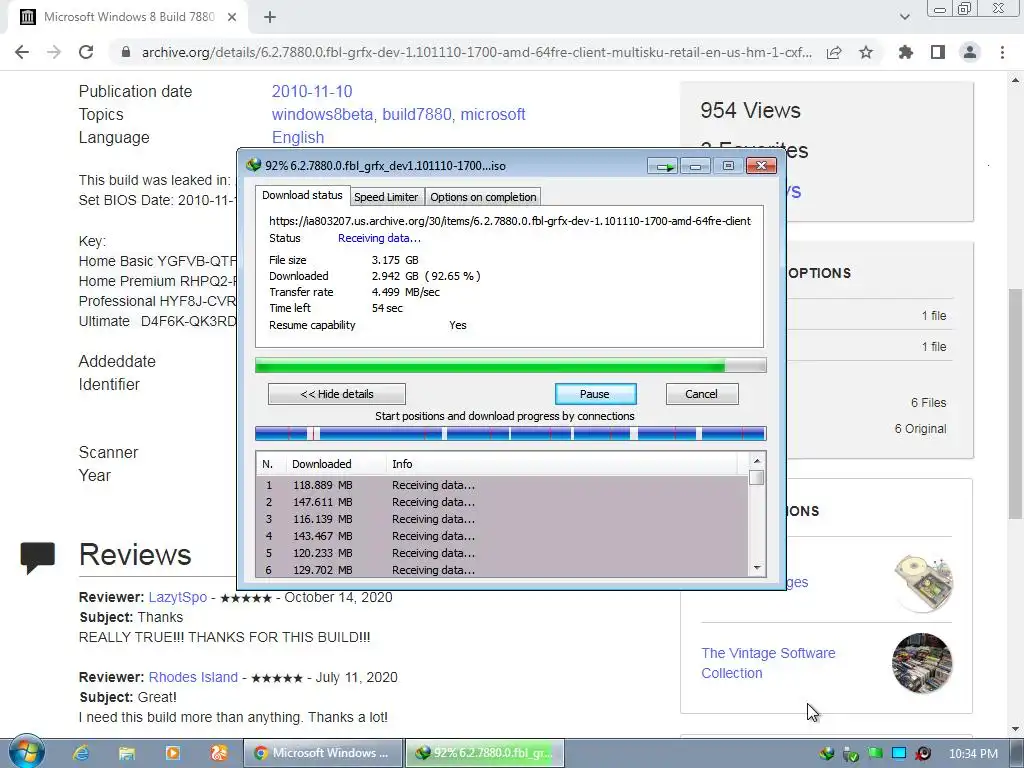Image resolution: width=1024 pixels, height=768 pixels.
Task: Click the blue monitor tray icon
Action: 899,753
